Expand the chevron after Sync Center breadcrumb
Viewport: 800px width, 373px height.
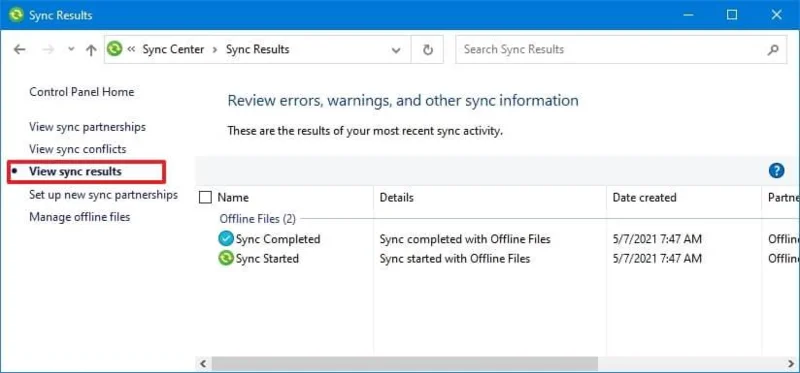pyautogui.click(x=215, y=49)
